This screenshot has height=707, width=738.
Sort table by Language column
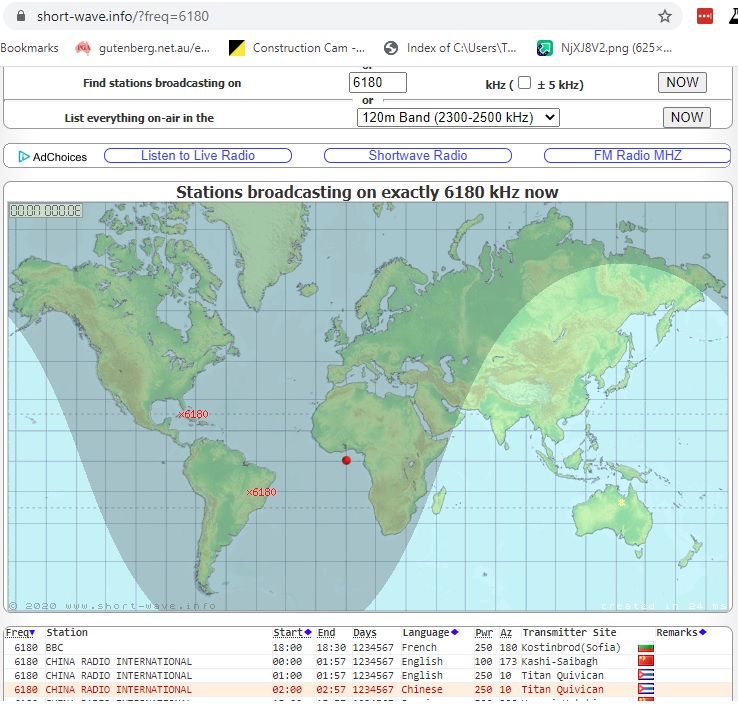[430, 633]
